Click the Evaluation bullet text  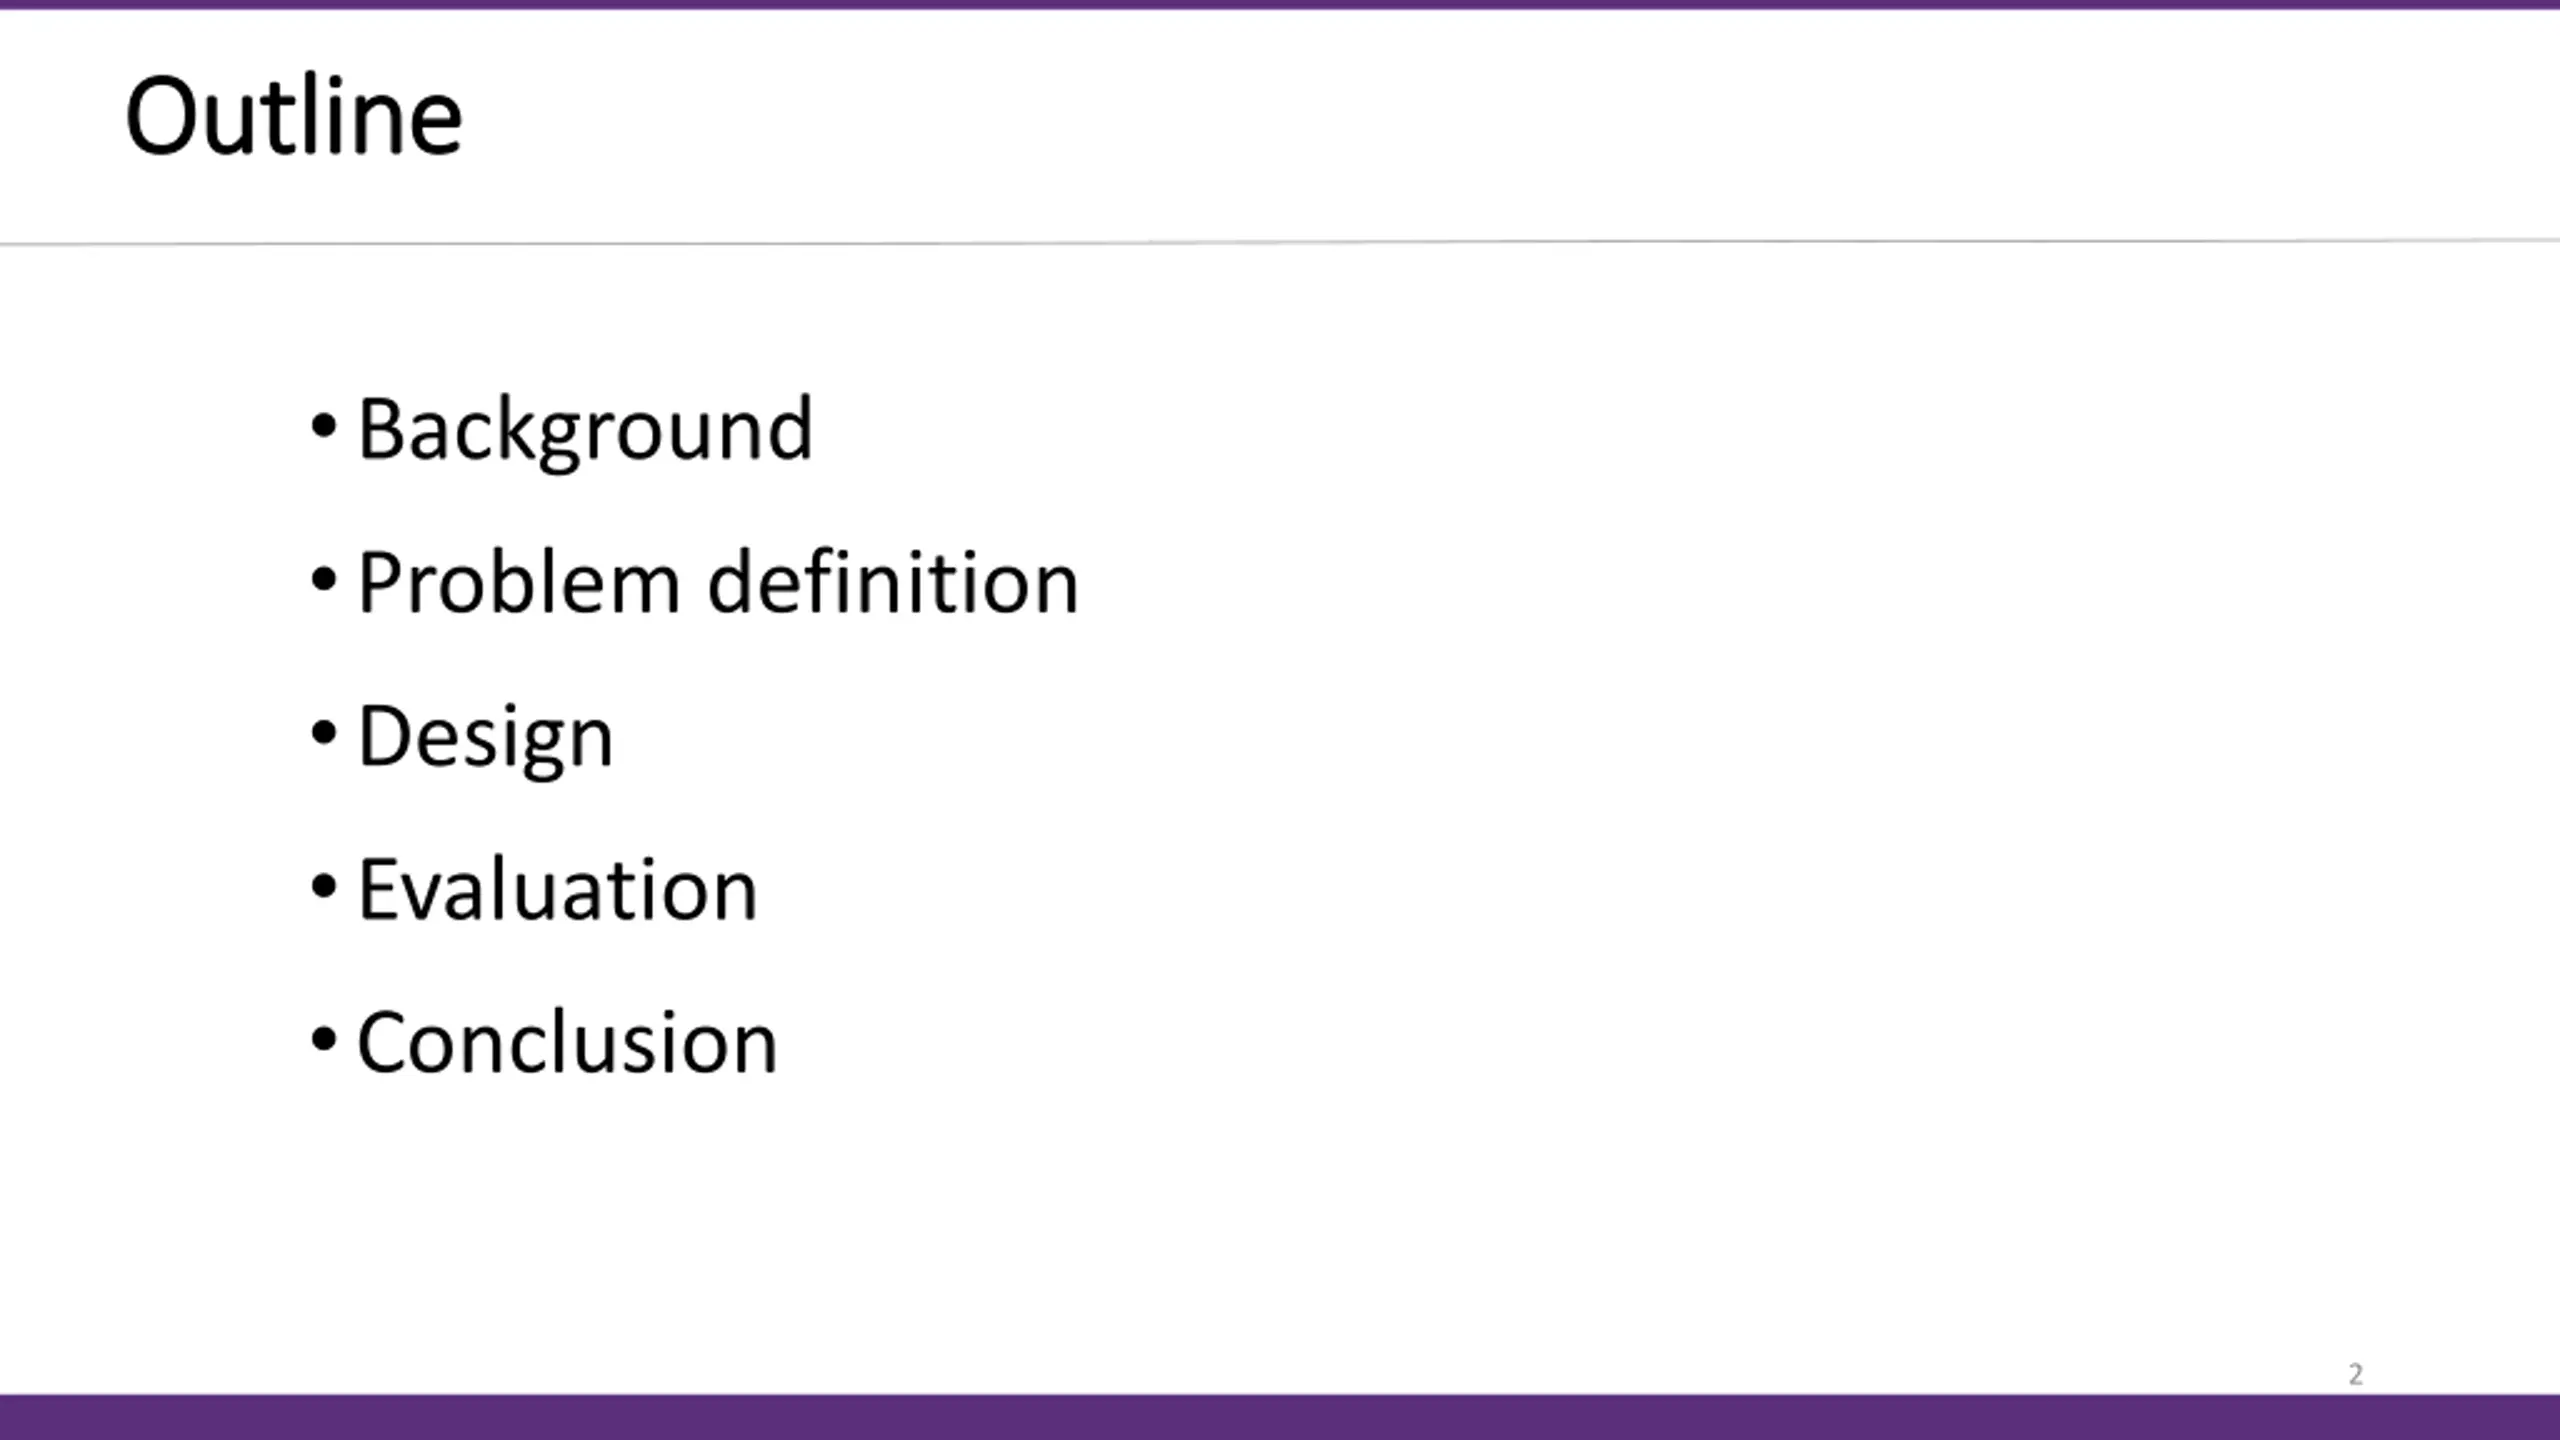tap(557, 889)
